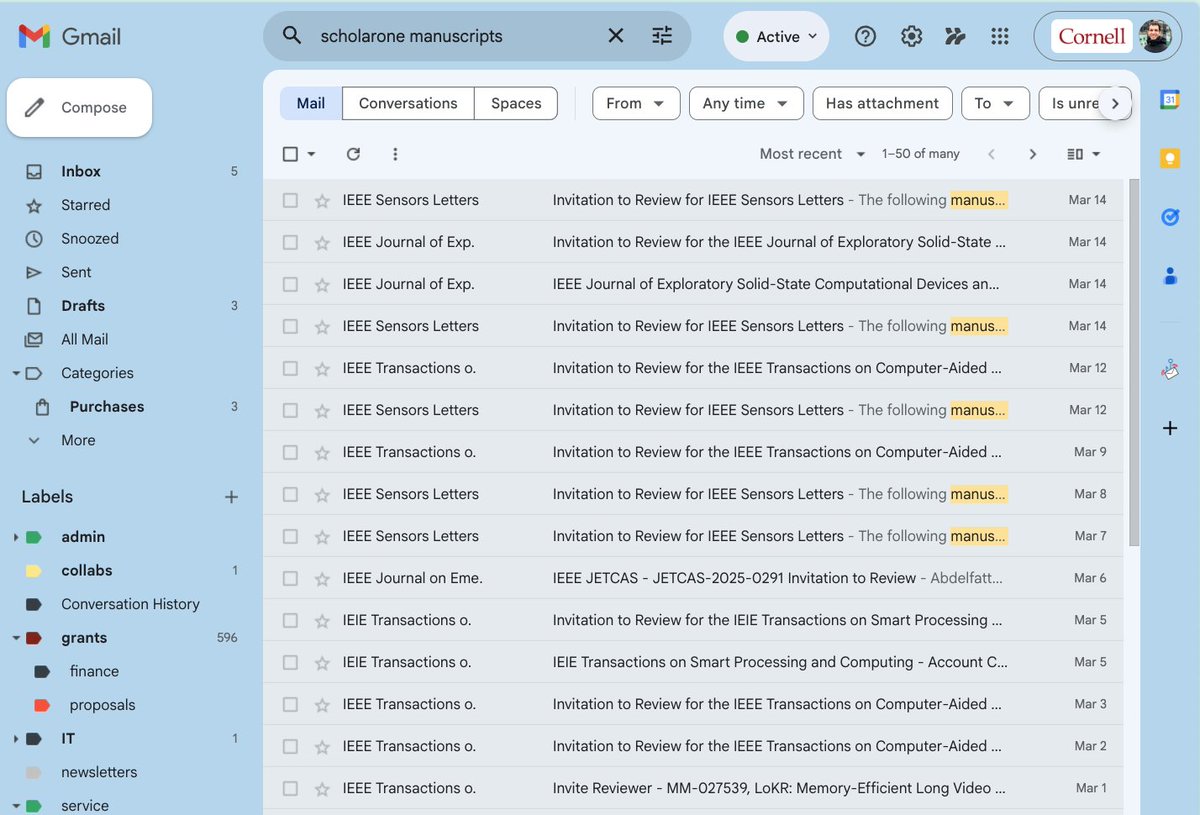
Task: Open the Any time filter dropdown
Action: (x=745, y=103)
